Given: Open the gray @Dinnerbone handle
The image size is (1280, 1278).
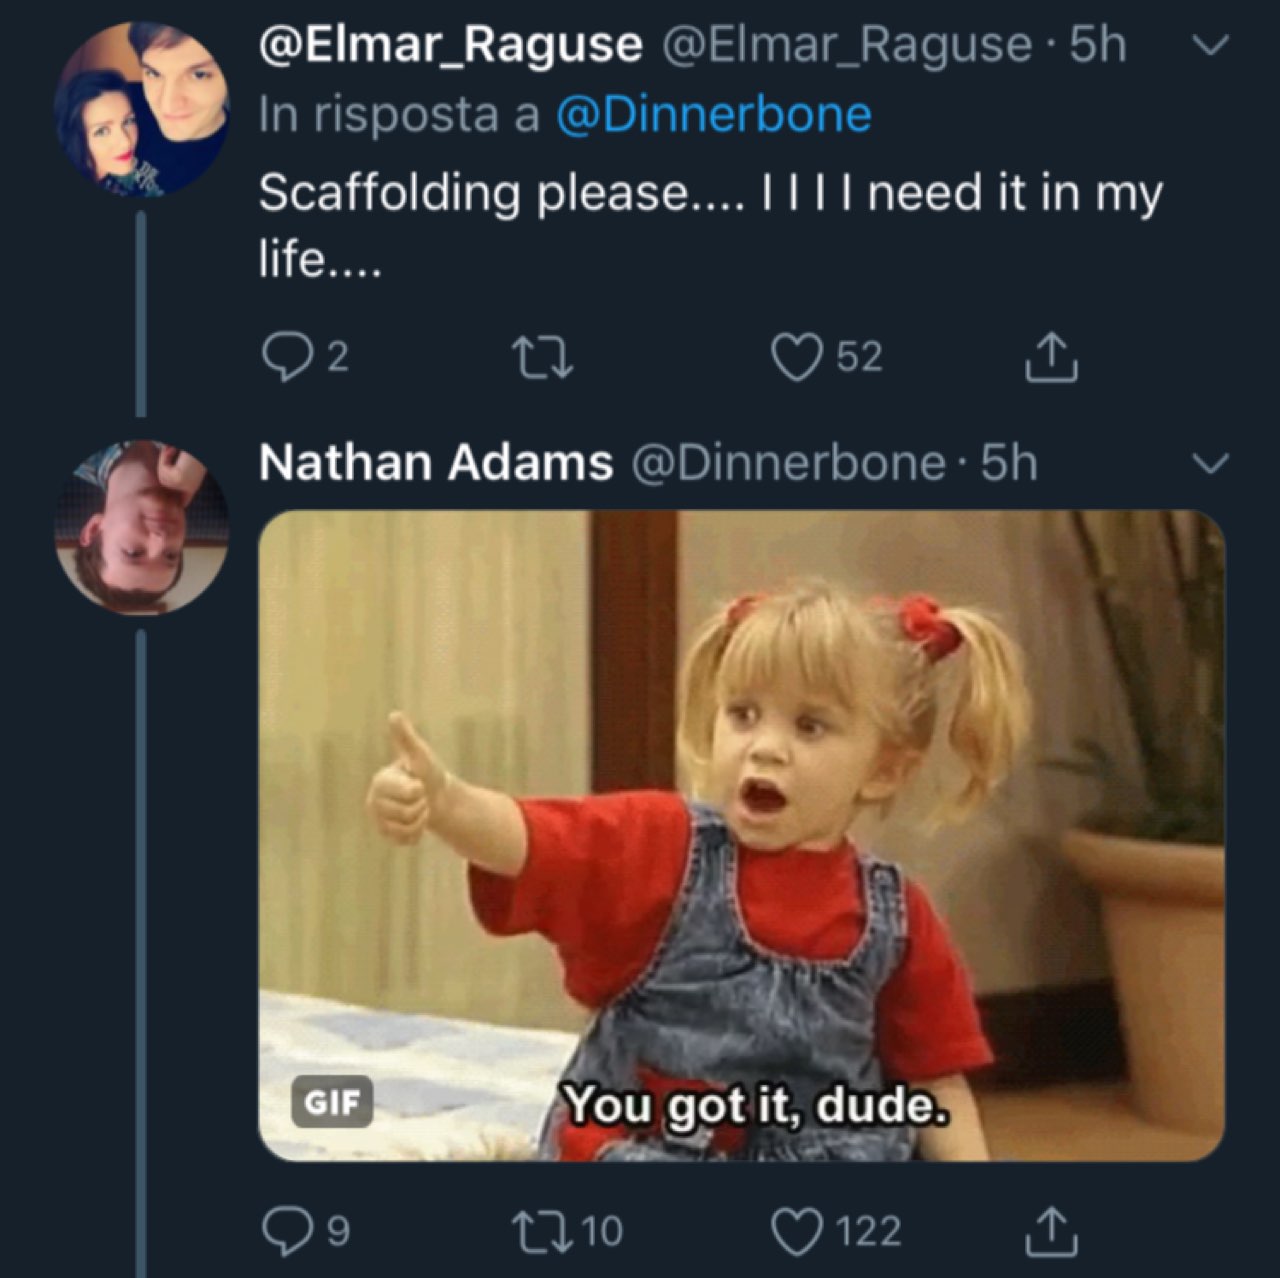Looking at the screenshot, I should click(787, 462).
